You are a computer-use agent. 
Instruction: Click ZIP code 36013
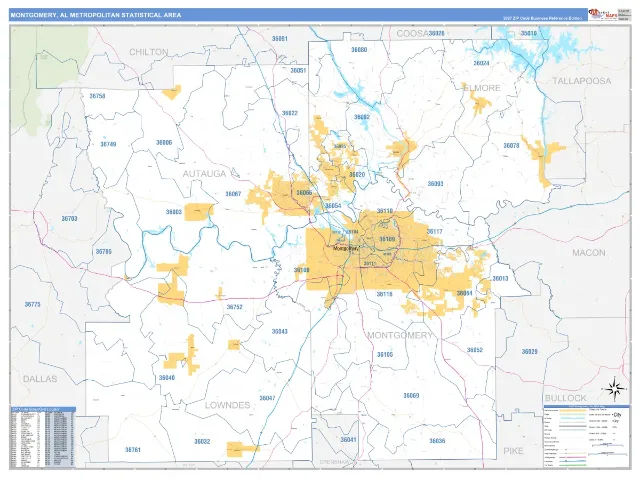point(500,279)
